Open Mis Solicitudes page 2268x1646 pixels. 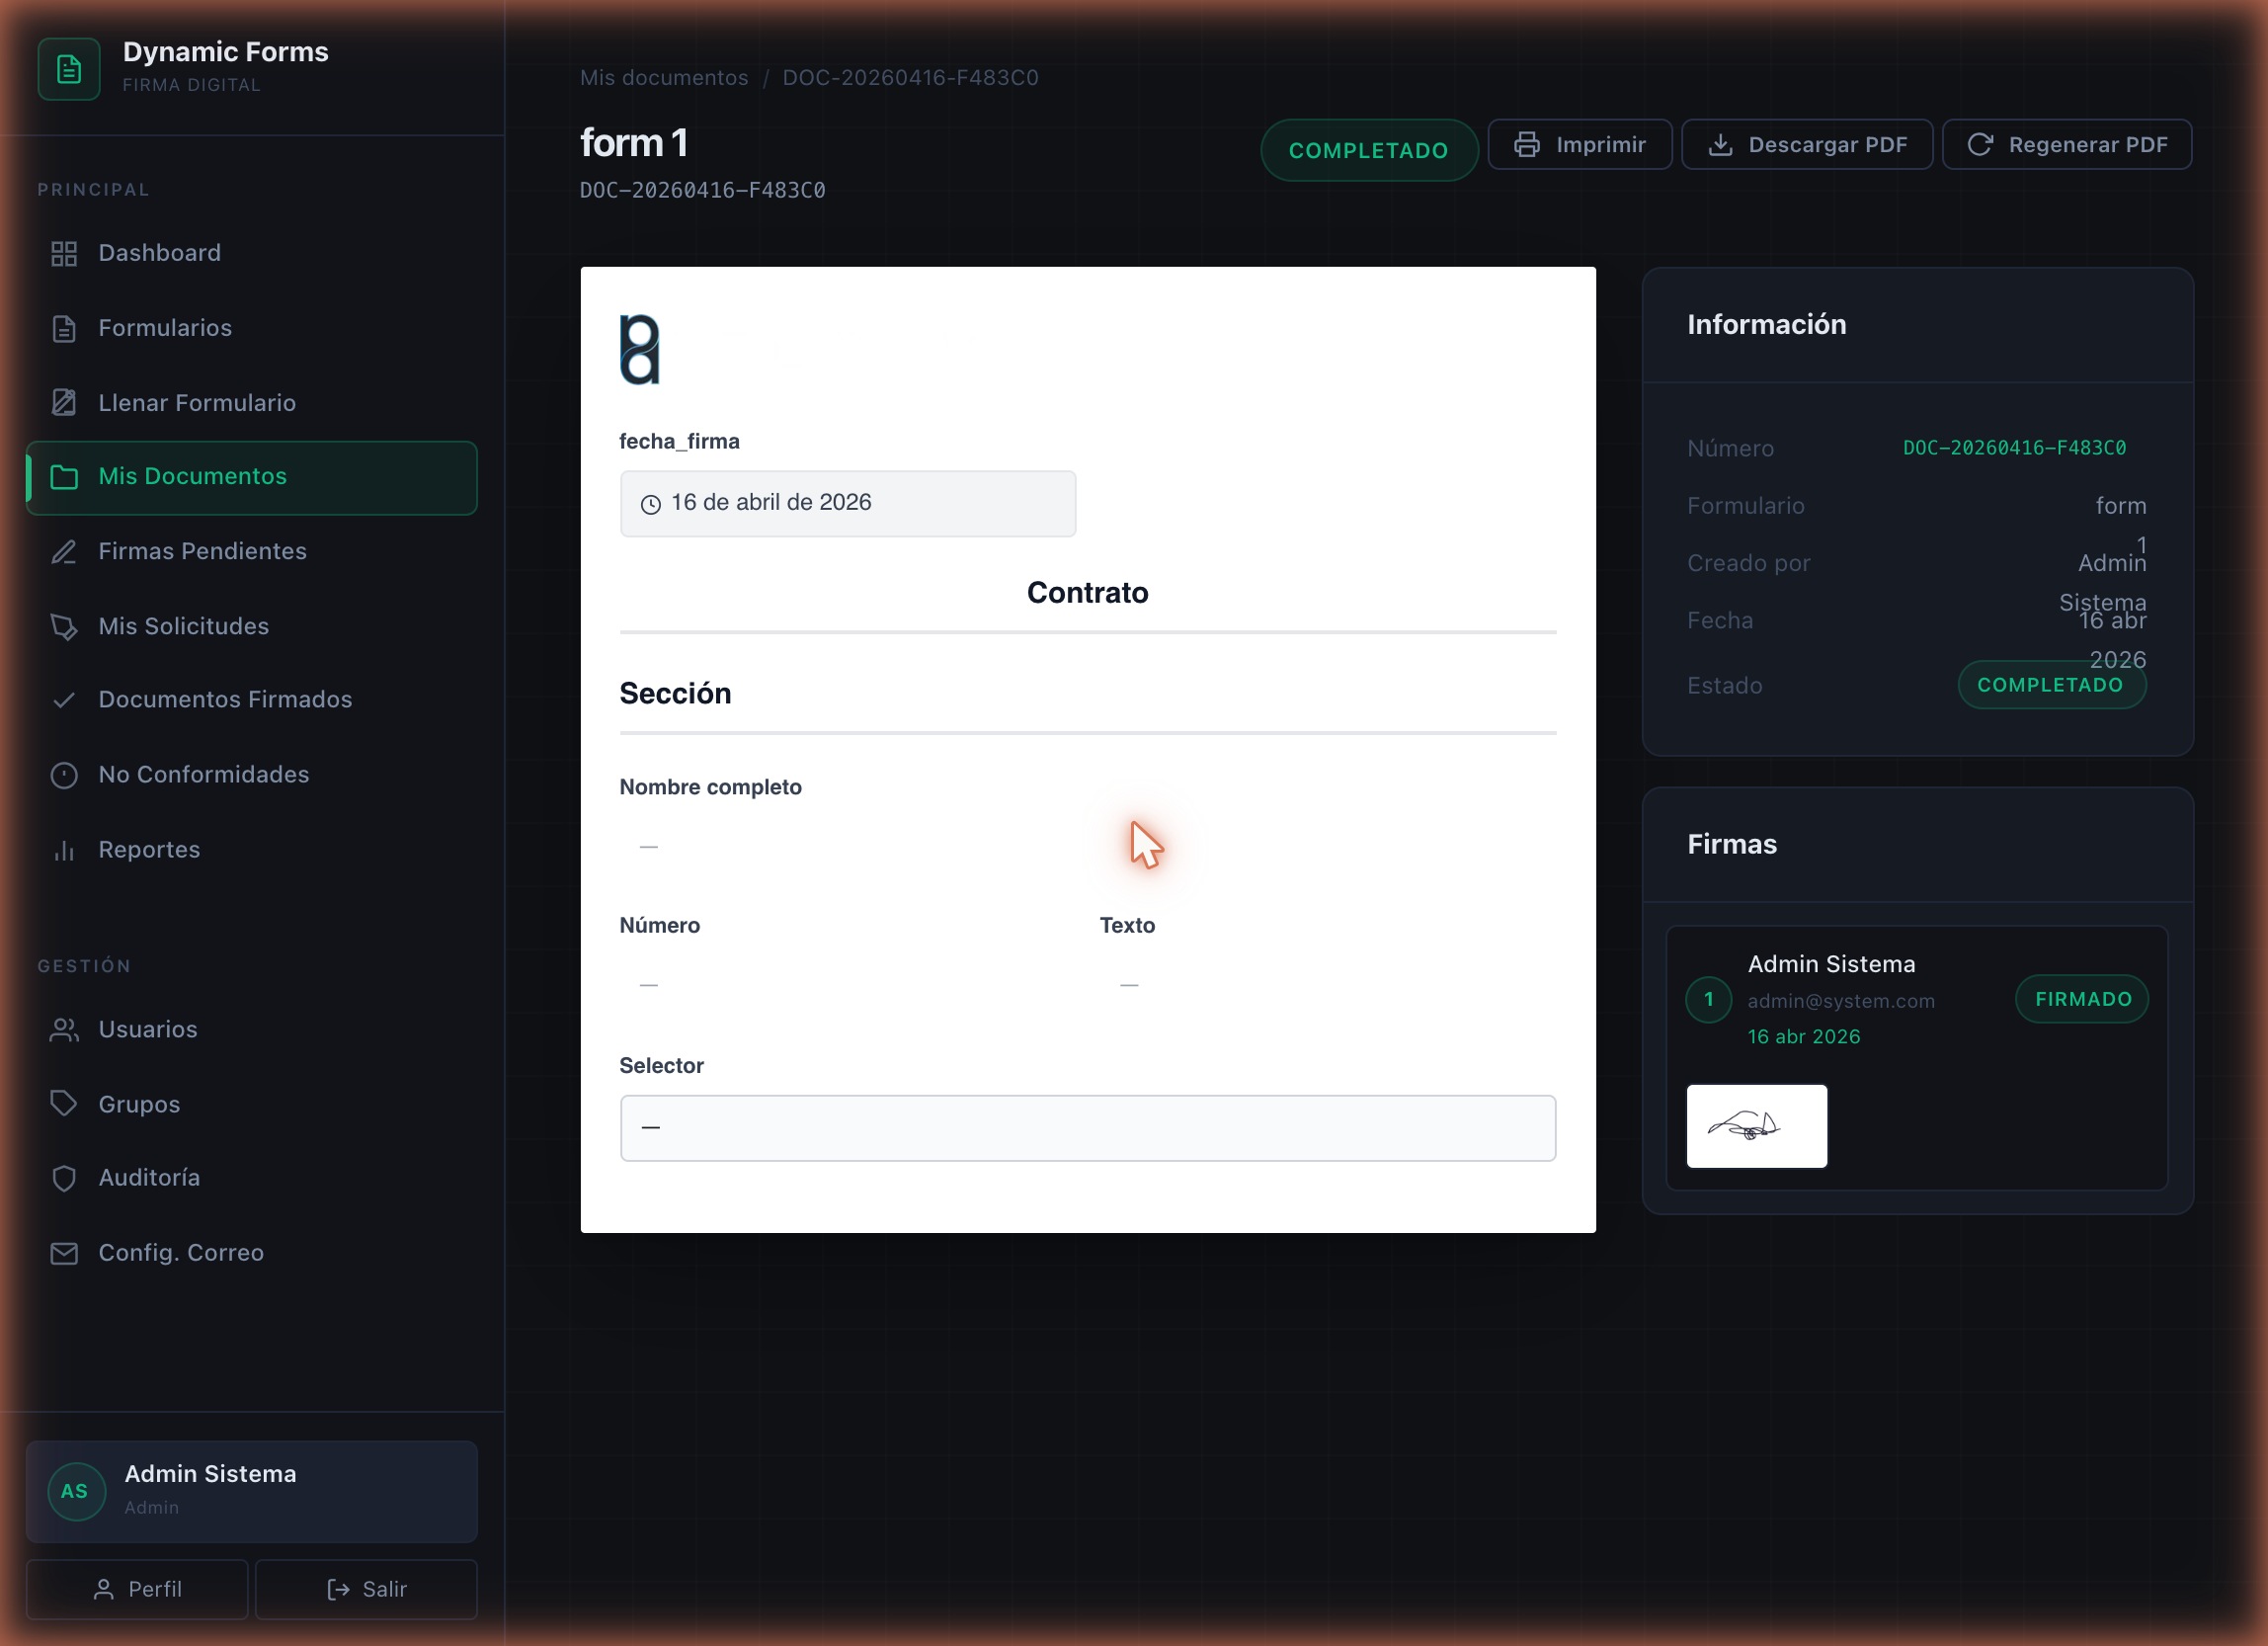[252, 627]
